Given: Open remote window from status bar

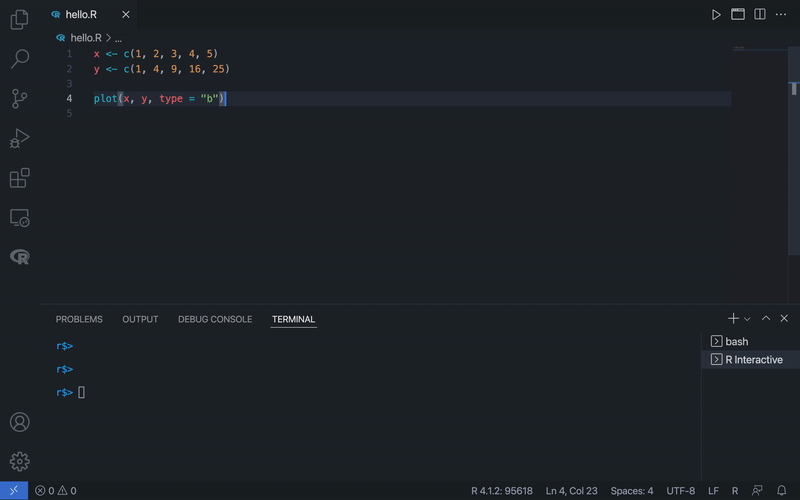Looking at the screenshot, I should coord(14,490).
